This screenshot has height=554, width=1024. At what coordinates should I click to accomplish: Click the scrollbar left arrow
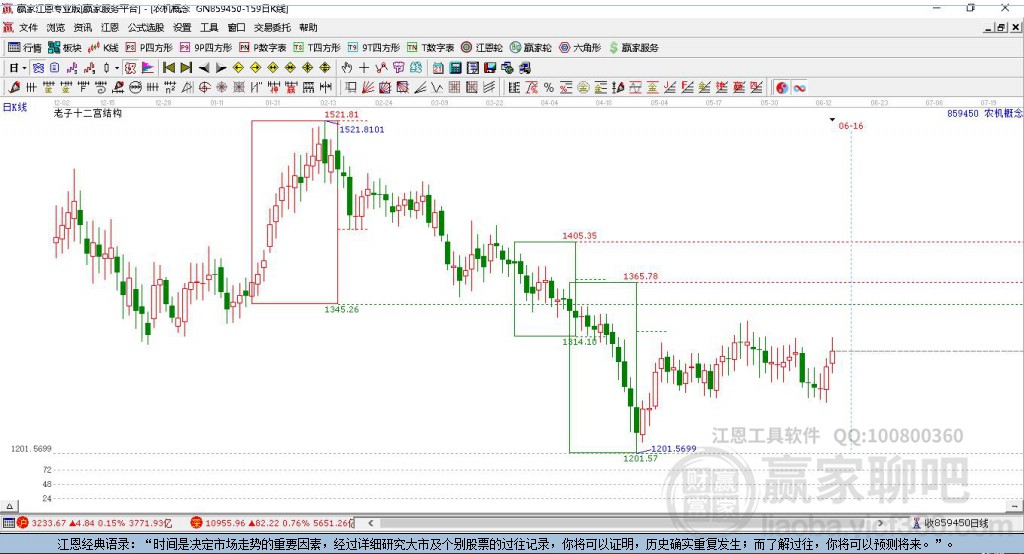[x=371, y=523]
